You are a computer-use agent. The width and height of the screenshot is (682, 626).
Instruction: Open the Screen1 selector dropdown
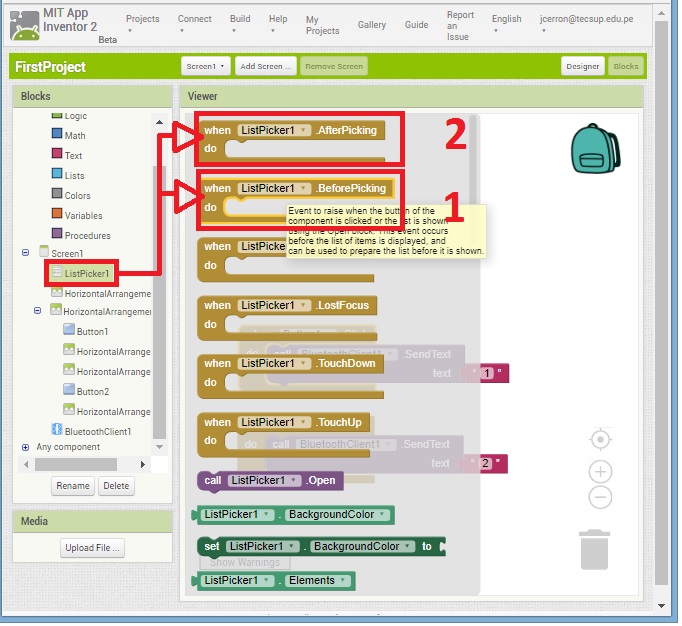pos(205,67)
